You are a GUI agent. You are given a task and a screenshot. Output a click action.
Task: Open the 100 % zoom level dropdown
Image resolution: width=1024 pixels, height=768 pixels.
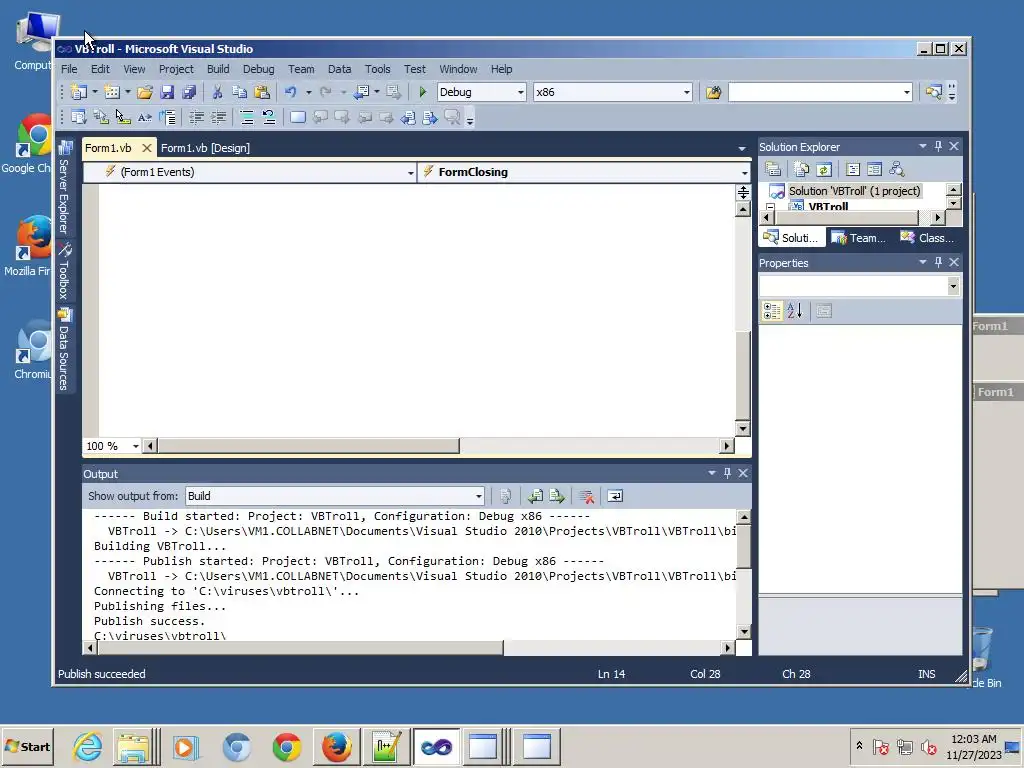point(136,446)
